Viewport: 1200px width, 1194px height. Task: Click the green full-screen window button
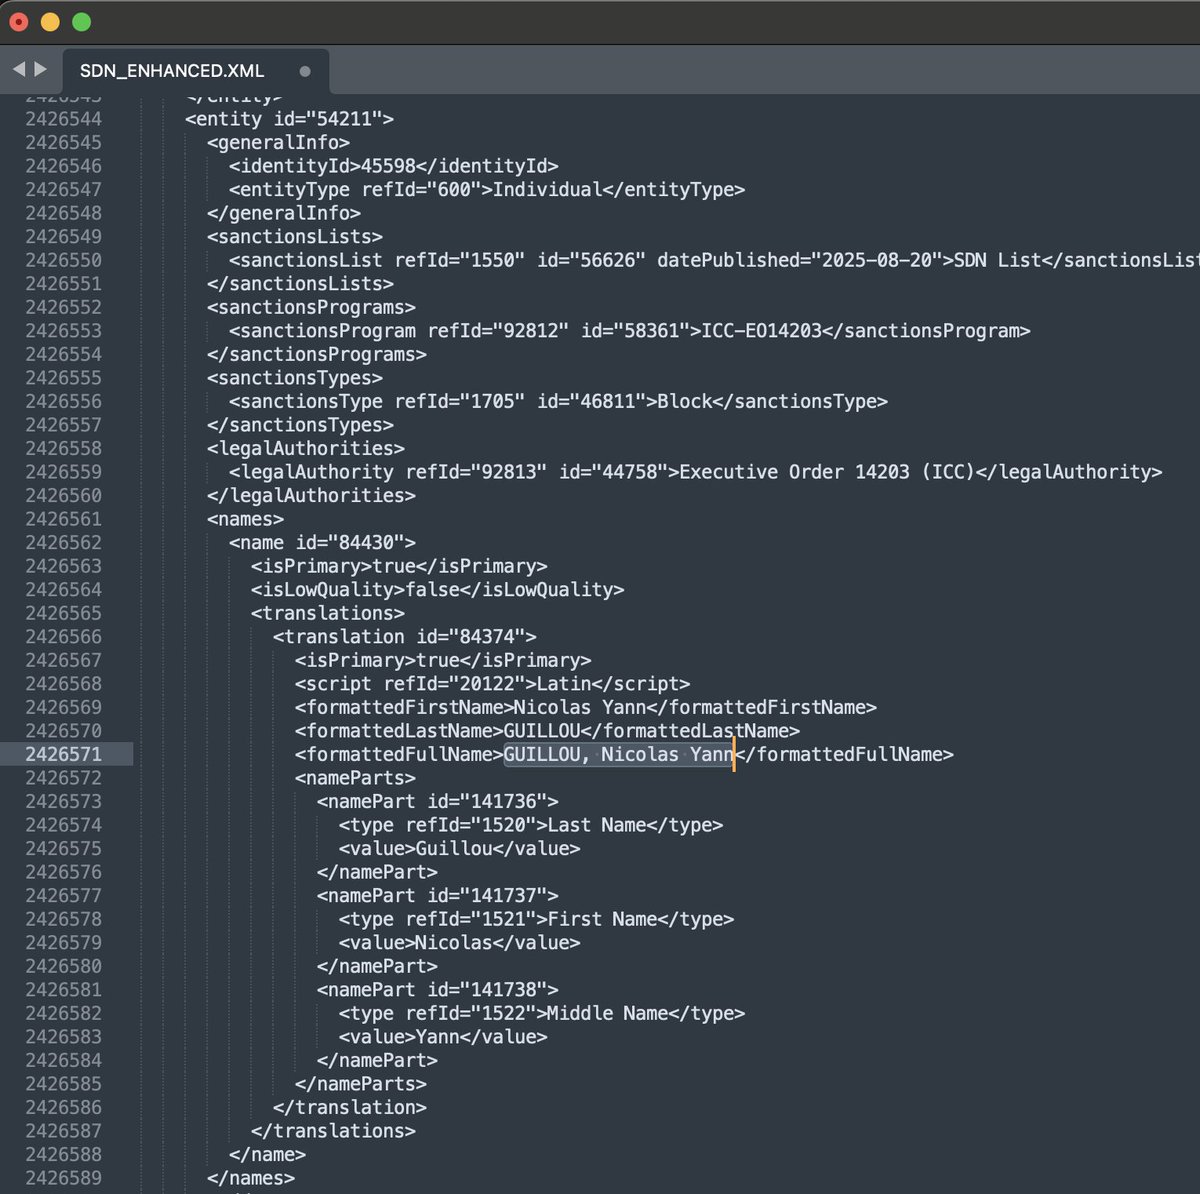[x=82, y=21]
